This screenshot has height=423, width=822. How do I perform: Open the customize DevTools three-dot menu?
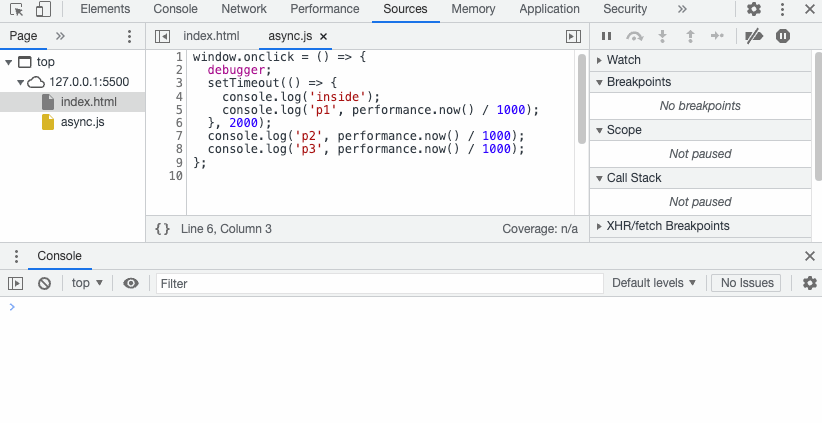point(782,9)
